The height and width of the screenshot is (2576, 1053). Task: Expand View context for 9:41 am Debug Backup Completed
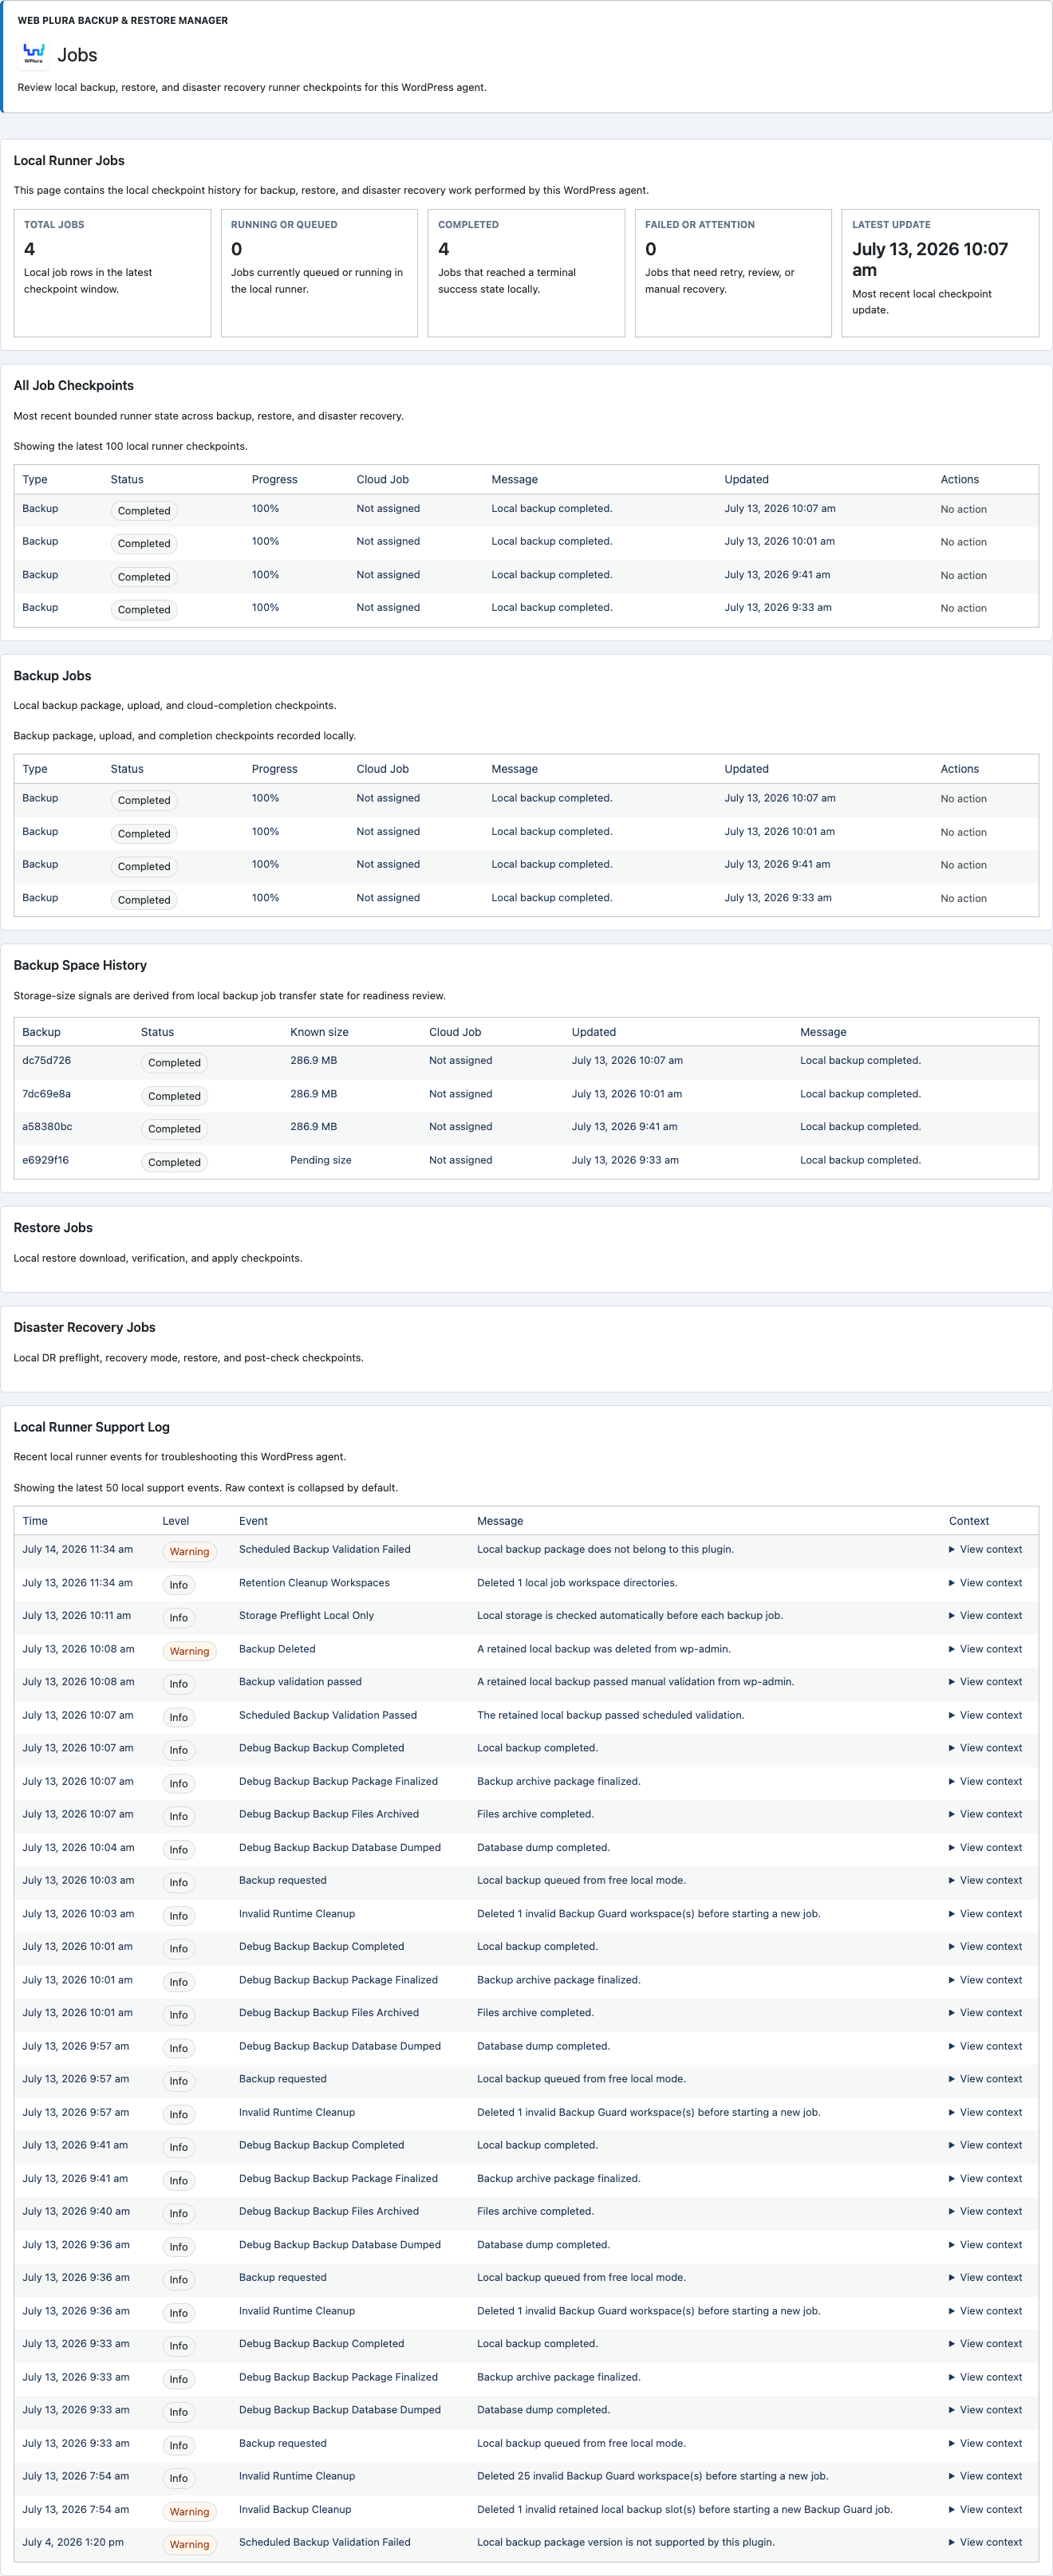[x=985, y=2144]
